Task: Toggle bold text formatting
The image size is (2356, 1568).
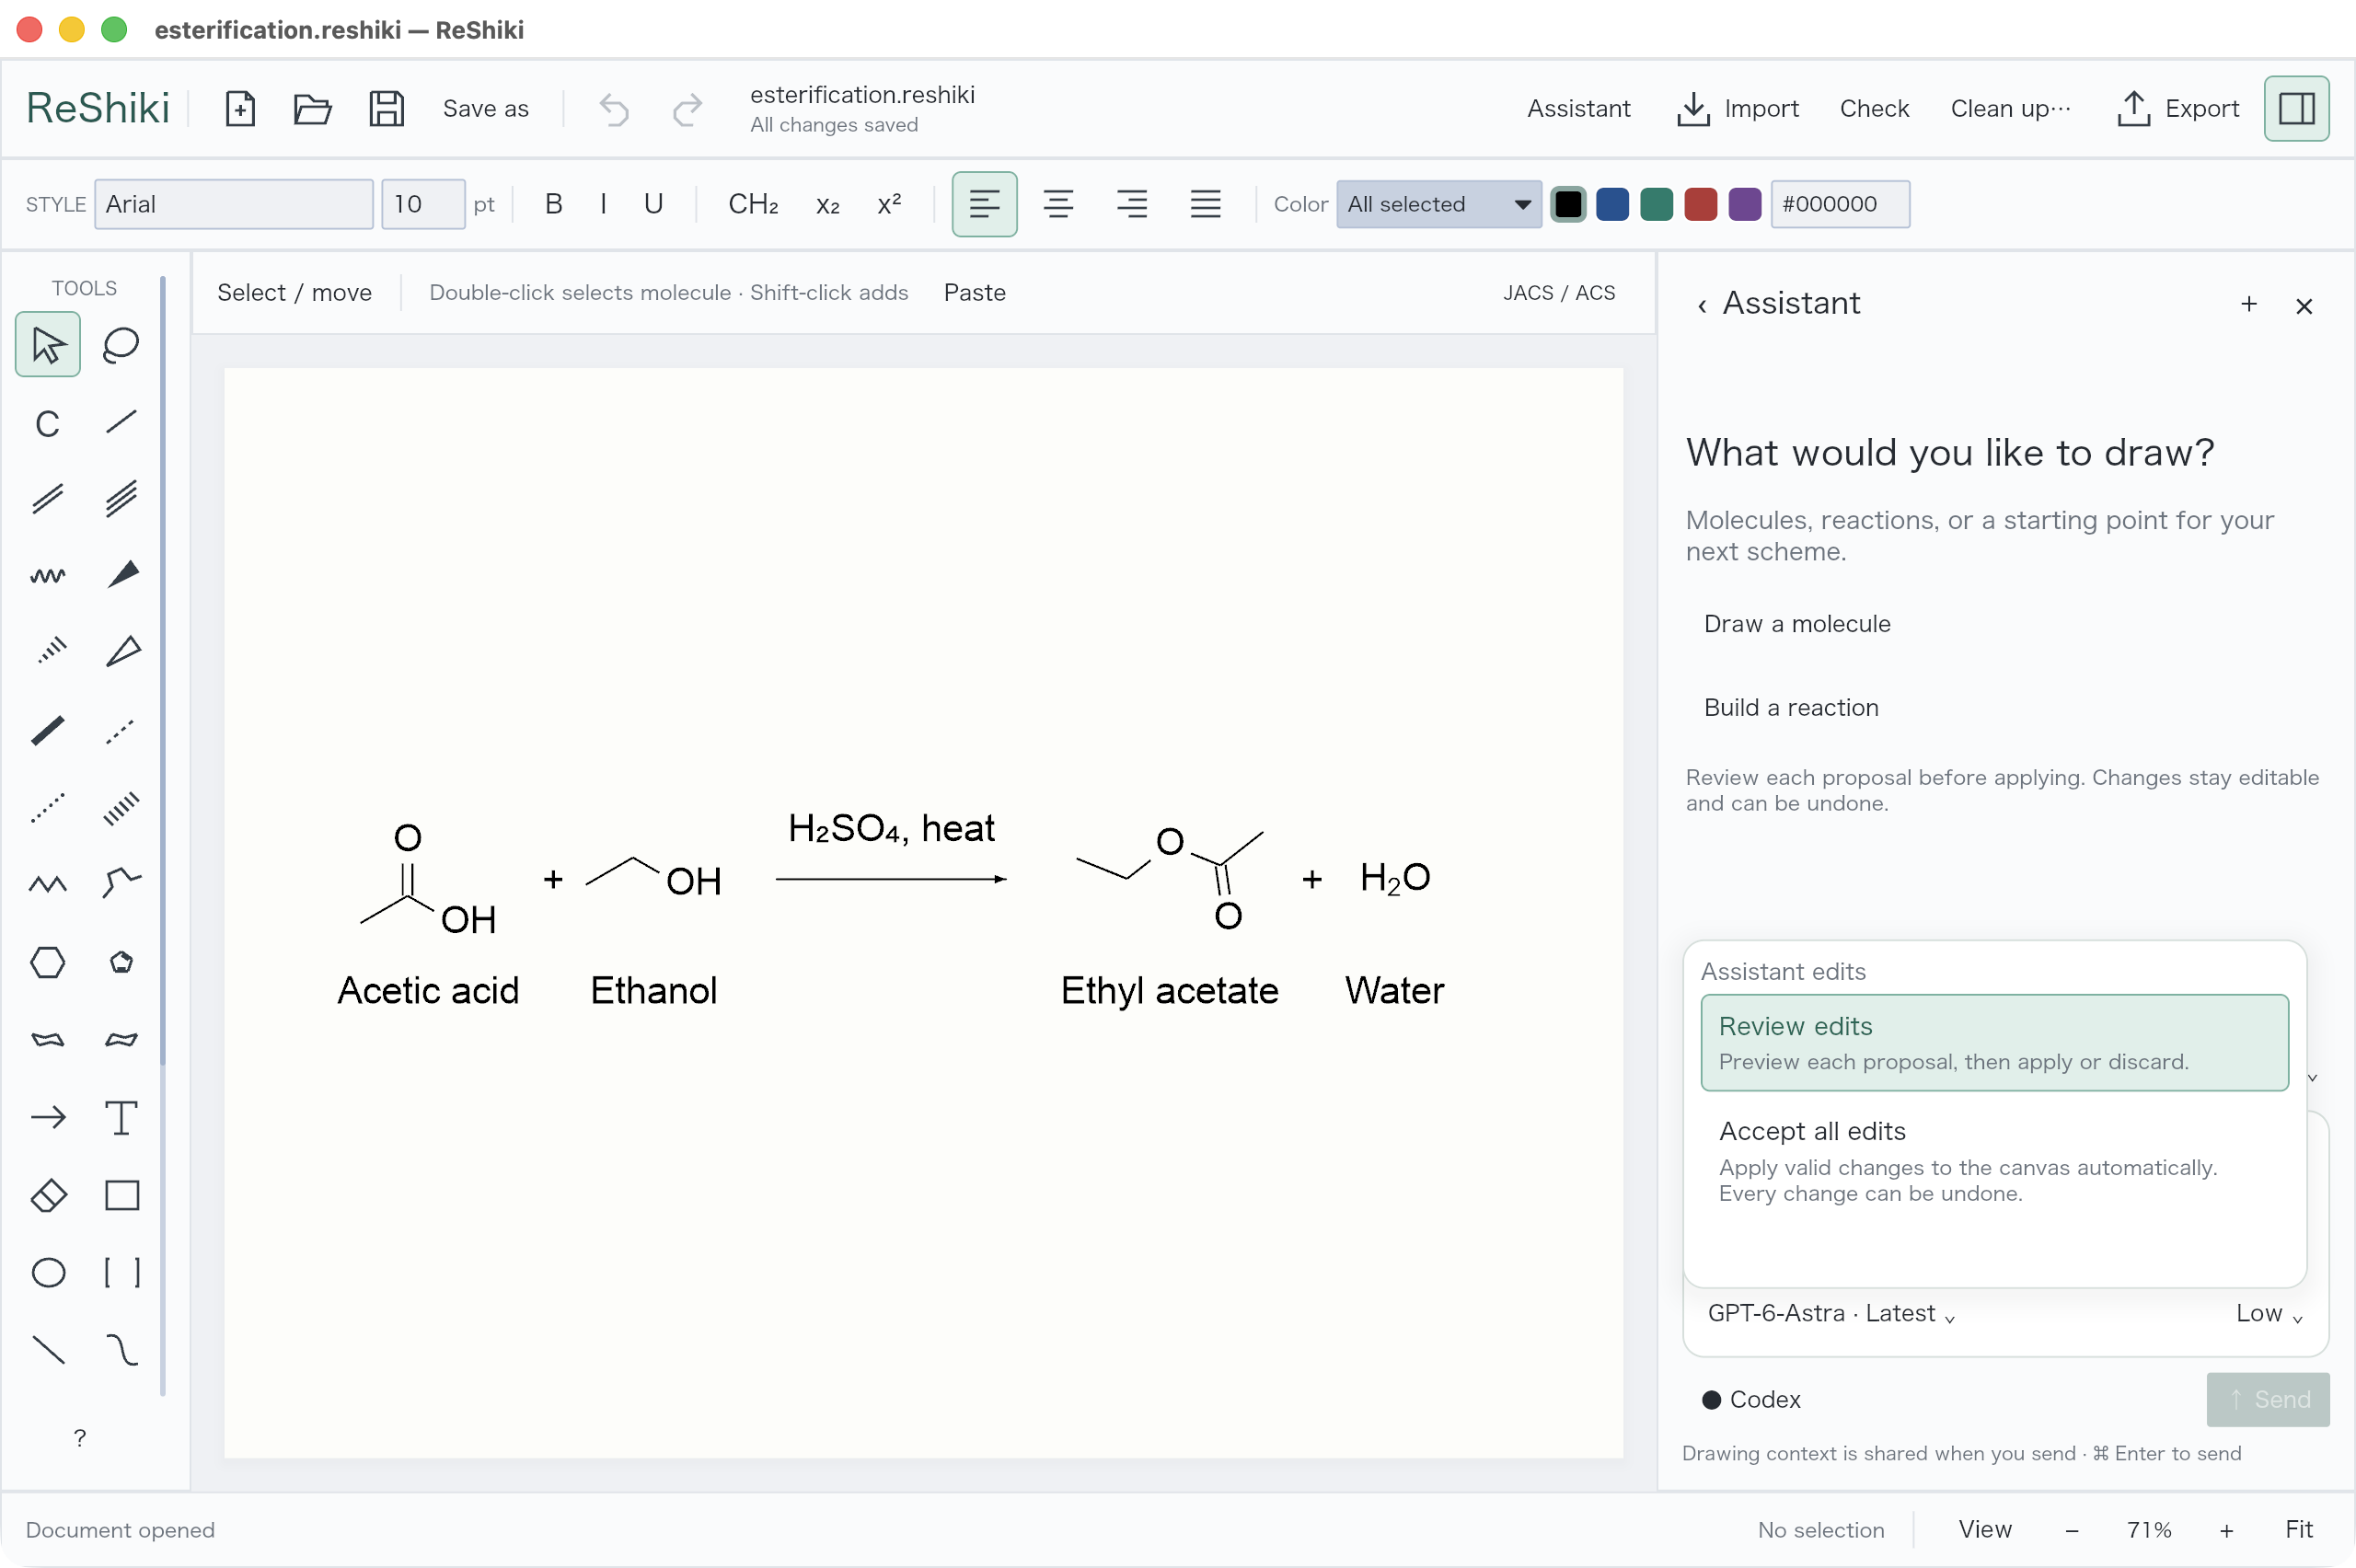Action: 553,204
